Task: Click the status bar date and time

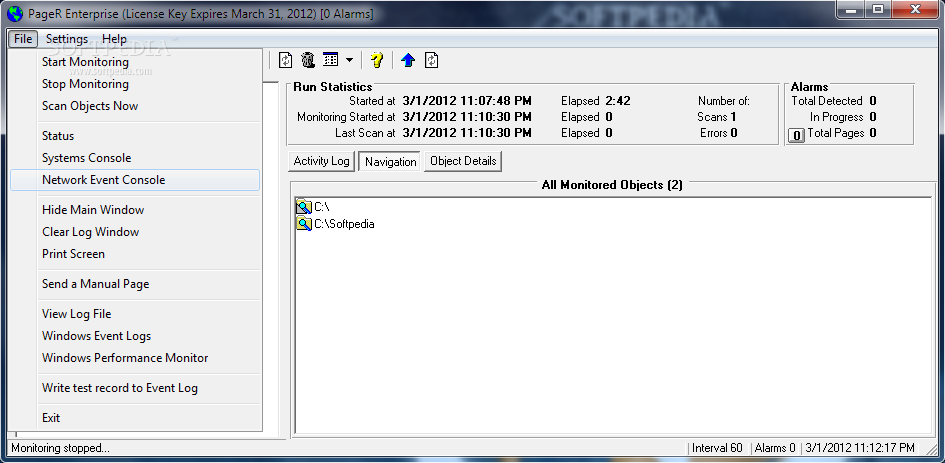Action: [x=860, y=448]
